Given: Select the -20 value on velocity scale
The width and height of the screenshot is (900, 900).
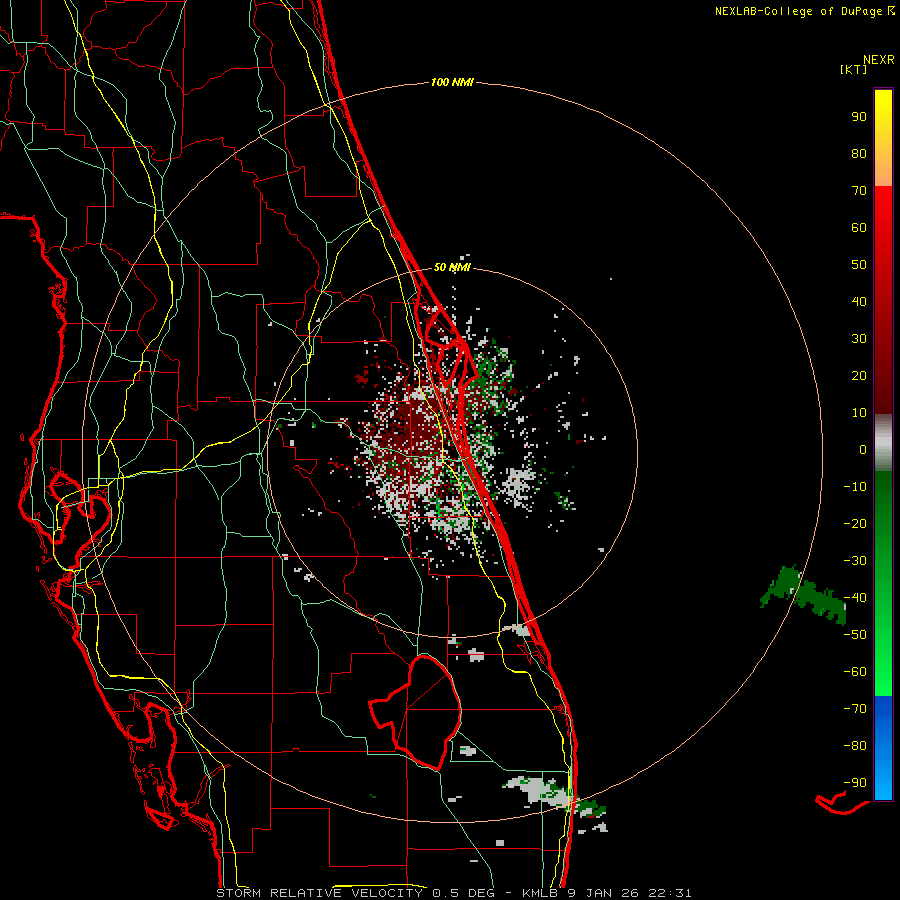Looking at the screenshot, I should (855, 524).
